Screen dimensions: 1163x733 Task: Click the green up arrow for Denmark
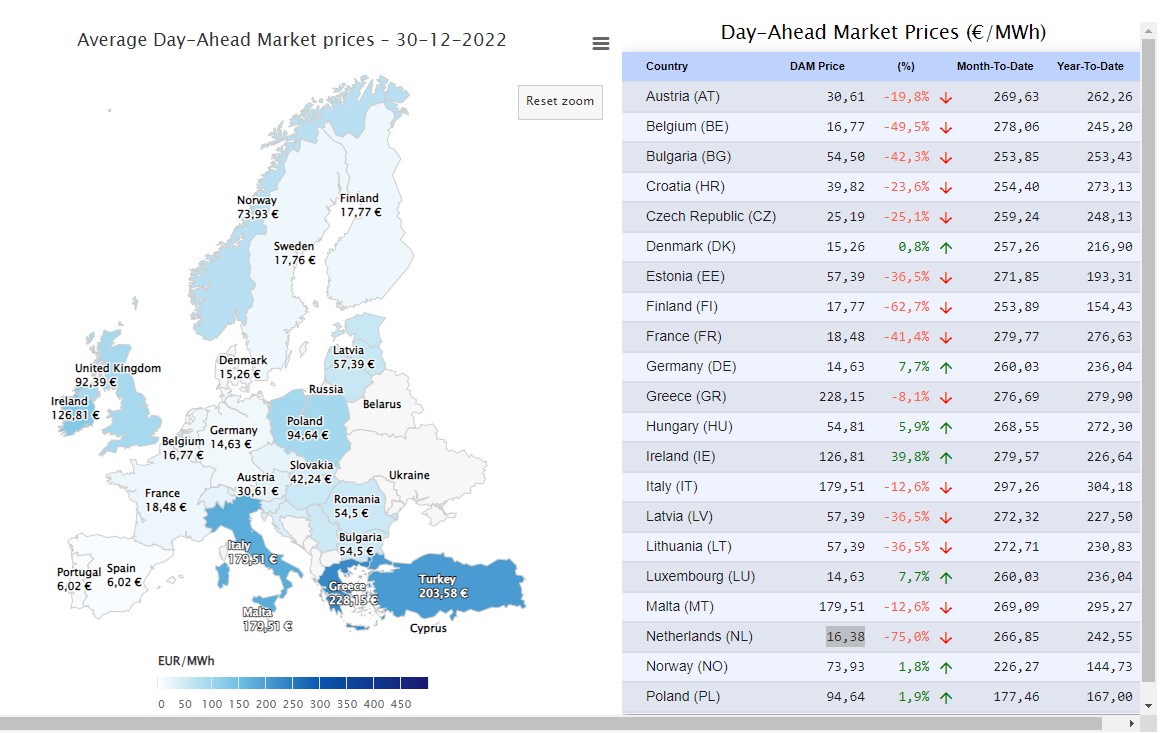(945, 247)
